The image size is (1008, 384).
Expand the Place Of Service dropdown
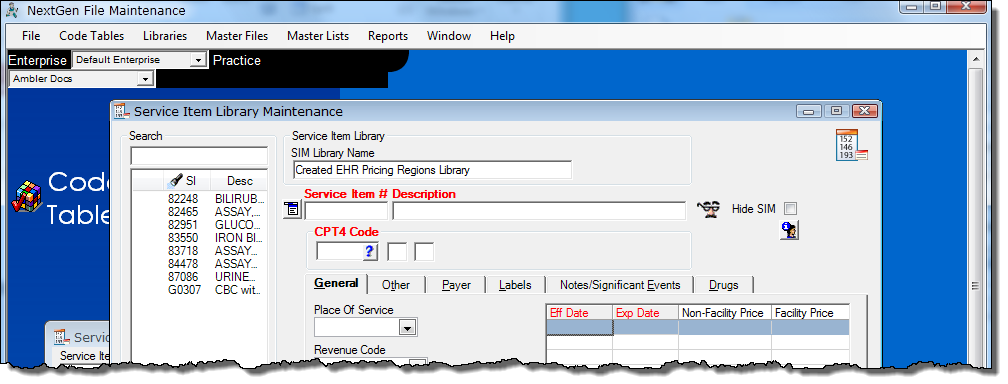(x=408, y=328)
